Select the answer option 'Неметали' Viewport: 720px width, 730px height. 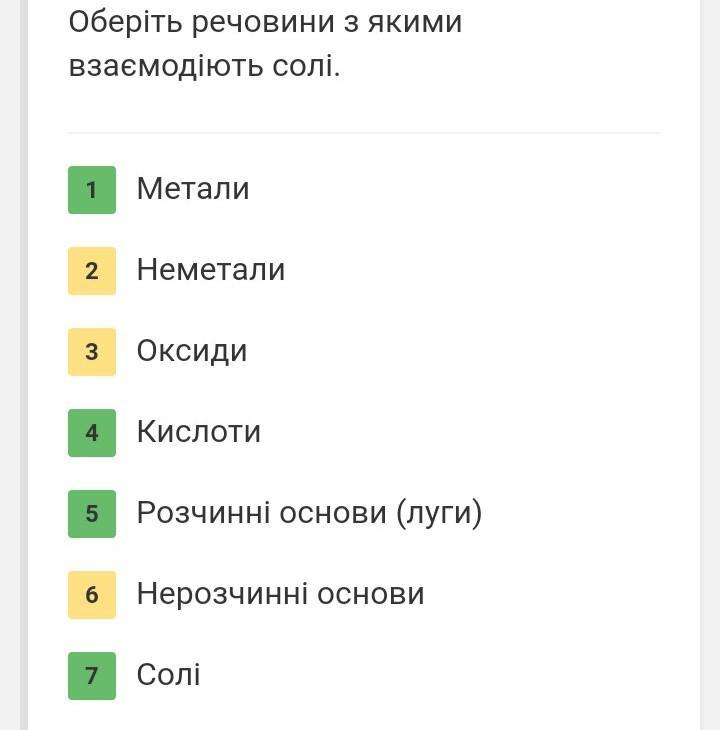(211, 270)
